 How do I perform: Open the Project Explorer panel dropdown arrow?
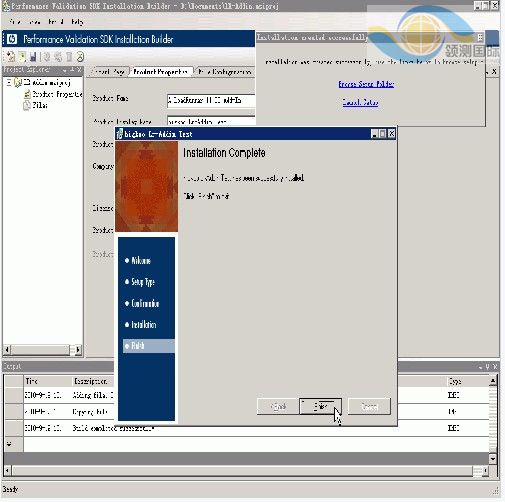[65, 70]
